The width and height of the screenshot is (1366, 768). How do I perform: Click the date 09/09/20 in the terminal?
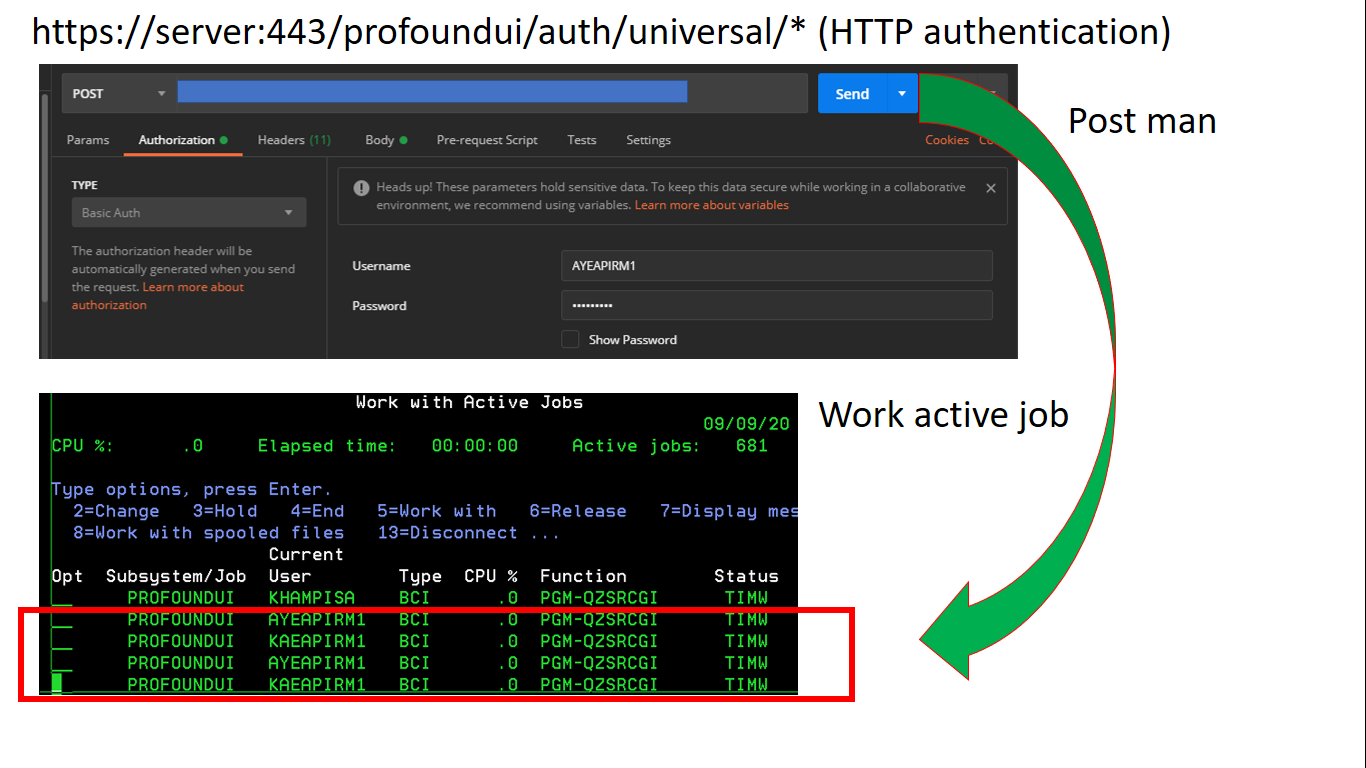[746, 424]
